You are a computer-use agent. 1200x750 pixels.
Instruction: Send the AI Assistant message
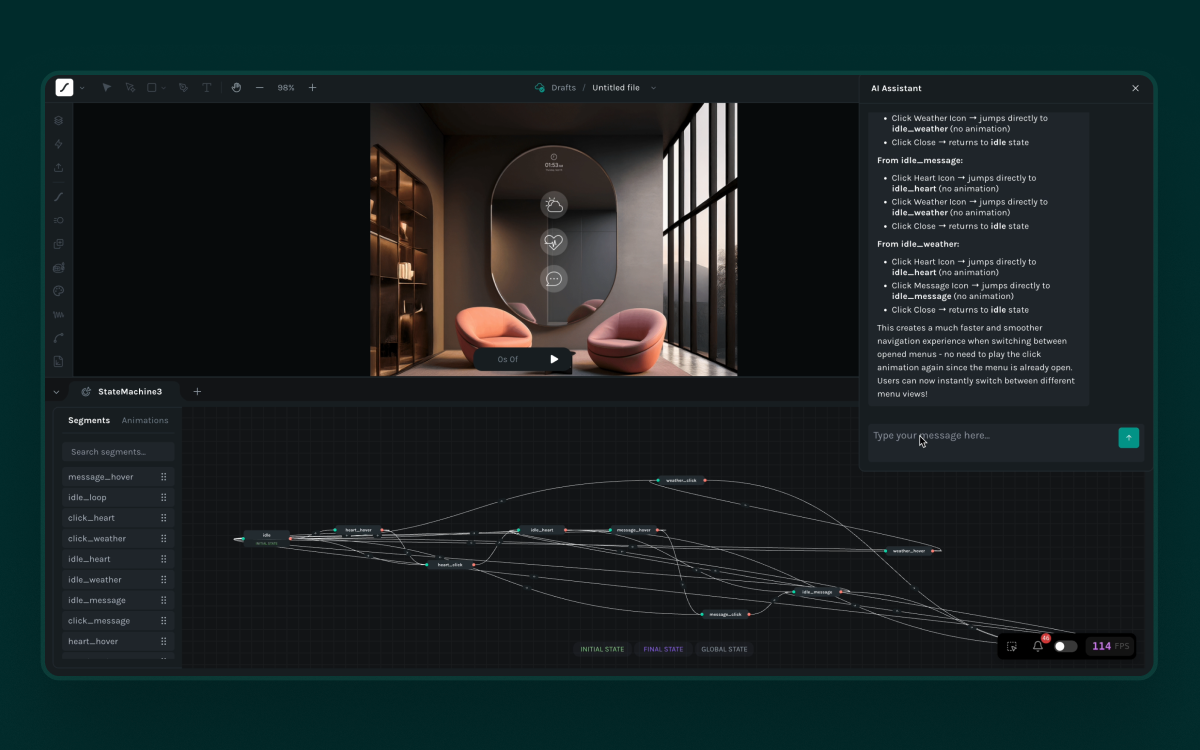pyautogui.click(x=1128, y=437)
